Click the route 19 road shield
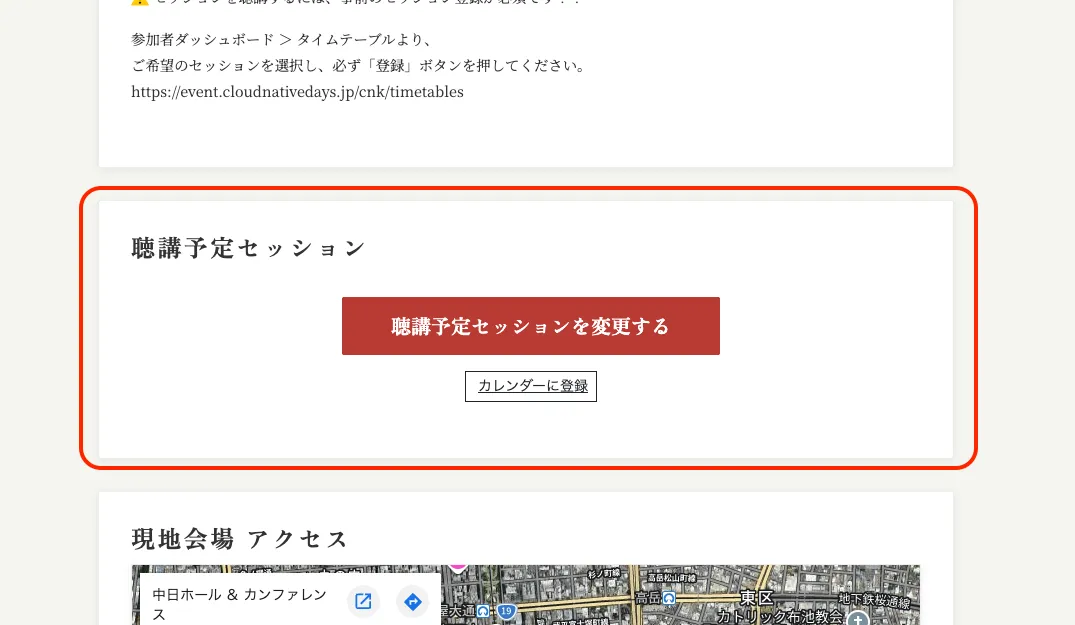 tap(508, 611)
